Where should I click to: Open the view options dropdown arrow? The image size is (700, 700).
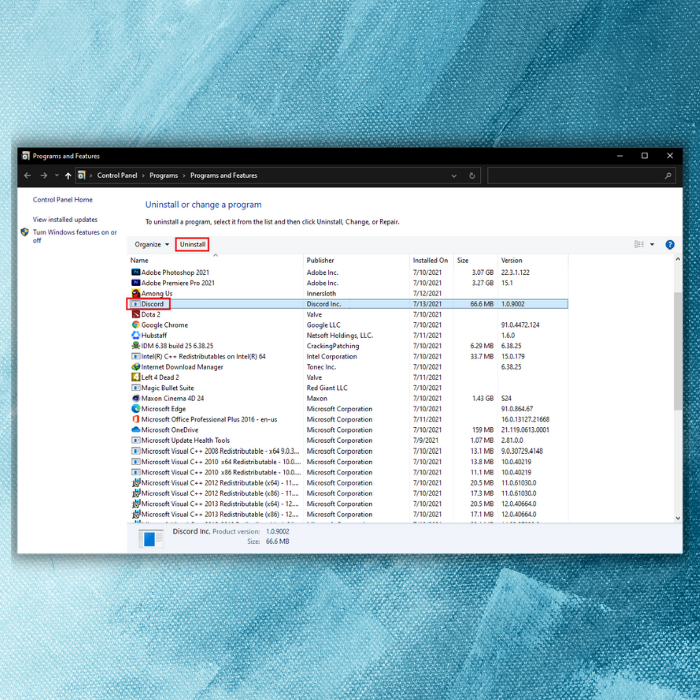[x=652, y=244]
